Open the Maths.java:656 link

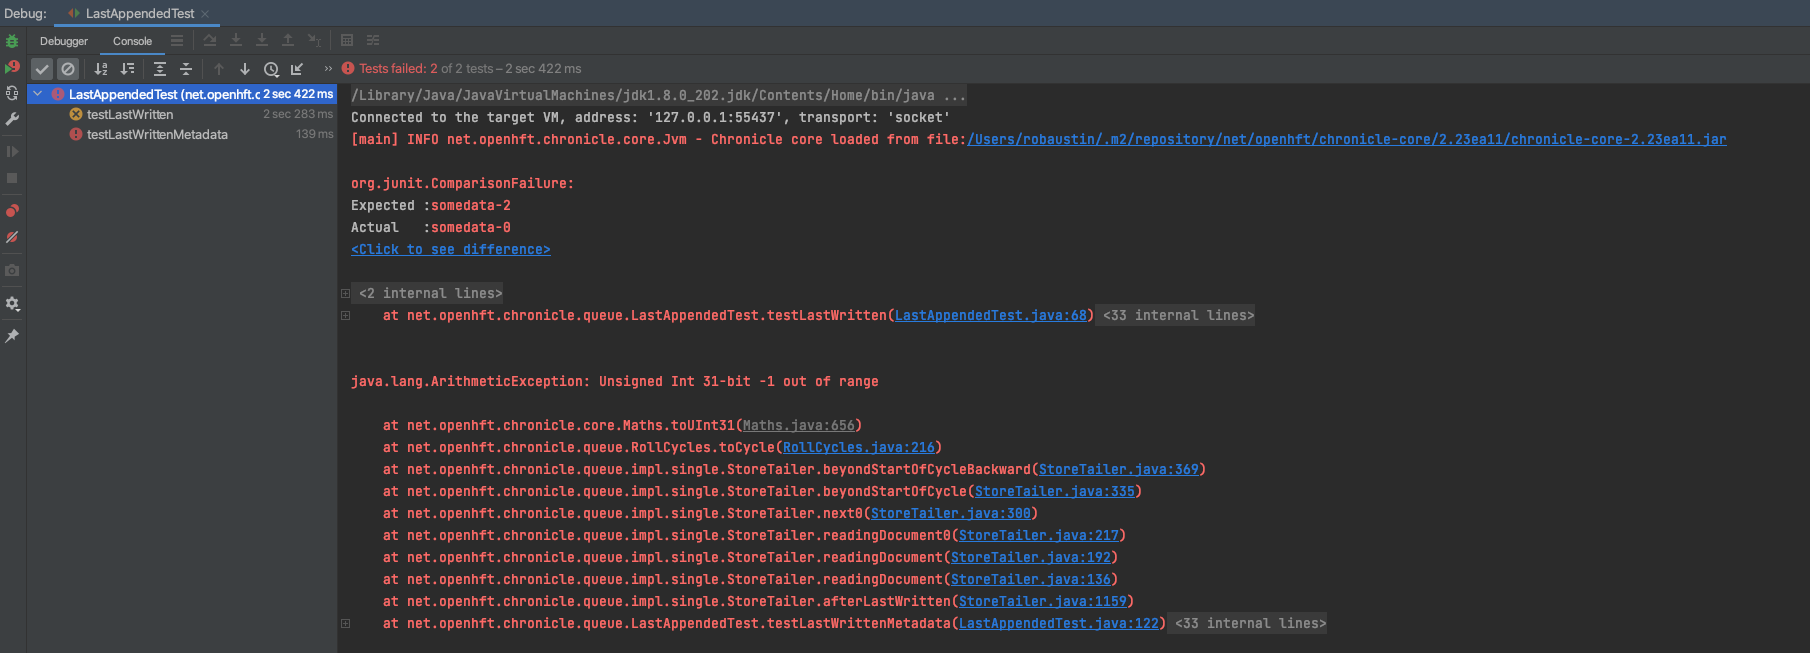(799, 425)
